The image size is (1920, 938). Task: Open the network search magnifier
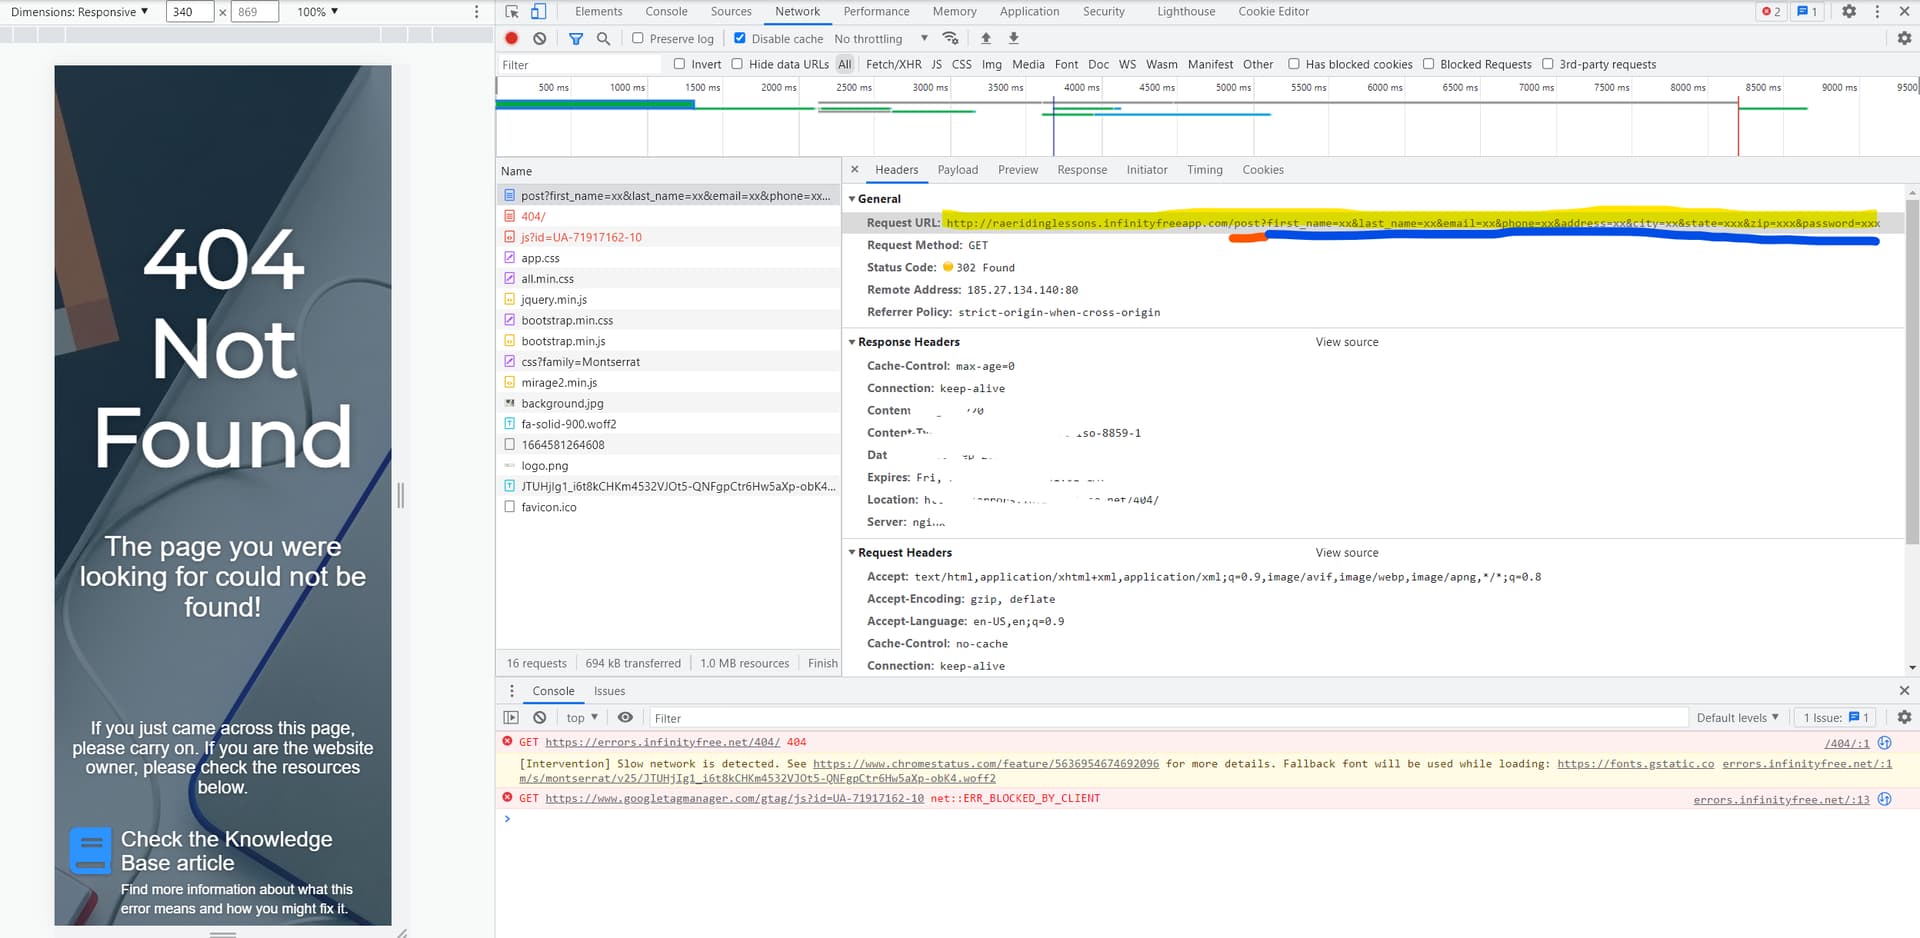pyautogui.click(x=603, y=38)
